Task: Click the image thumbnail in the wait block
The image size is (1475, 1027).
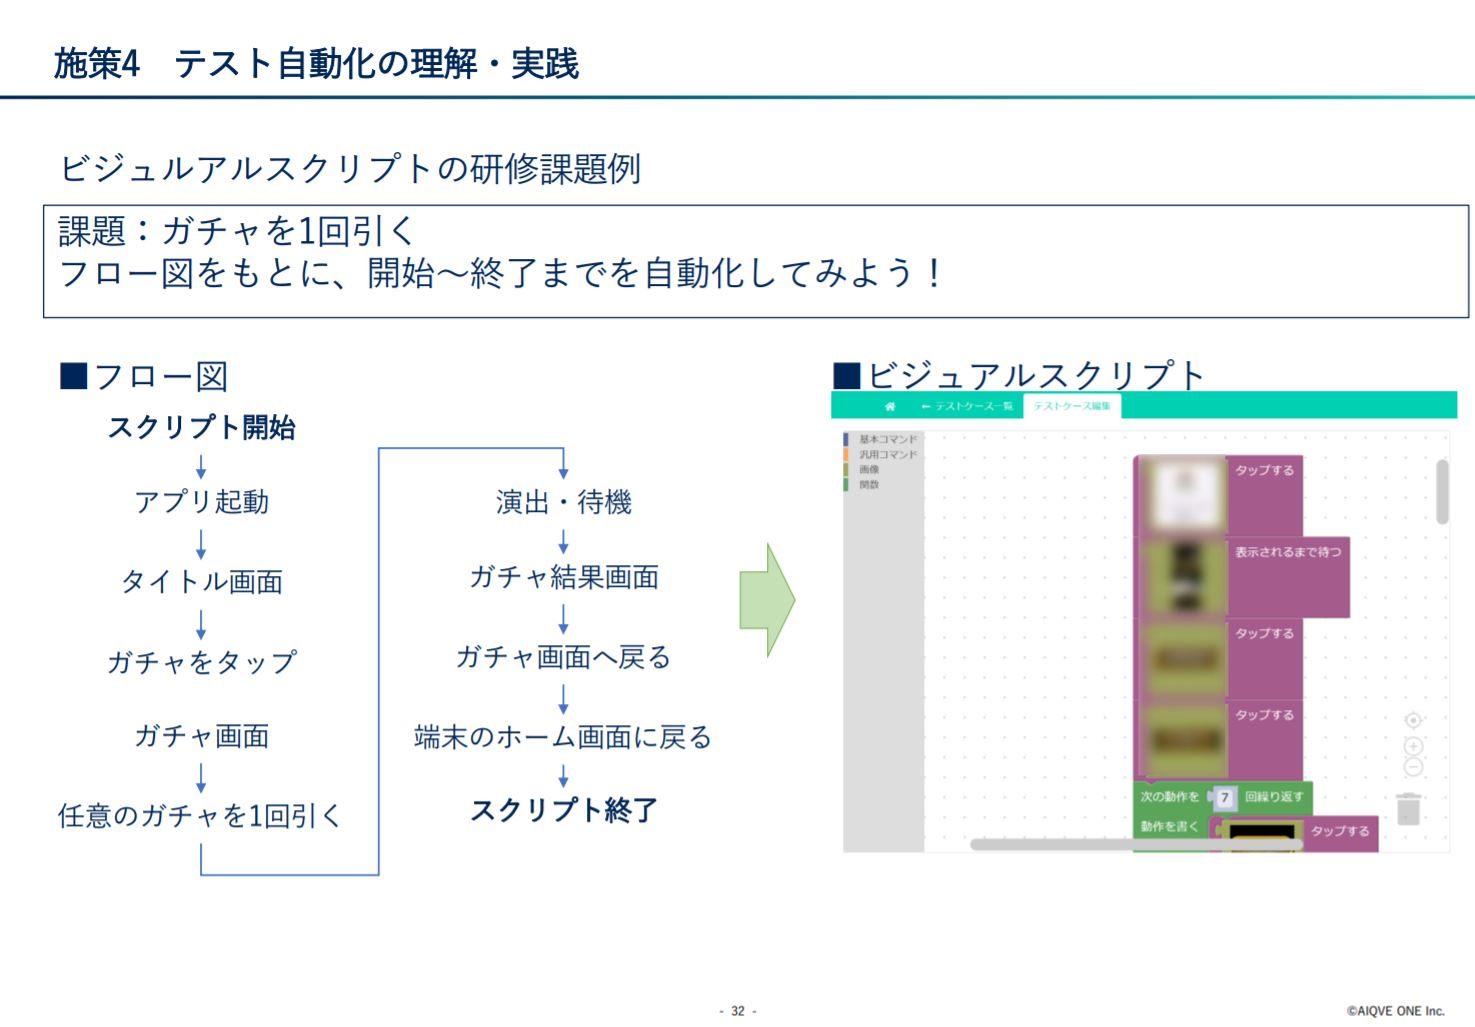Action: (1186, 577)
